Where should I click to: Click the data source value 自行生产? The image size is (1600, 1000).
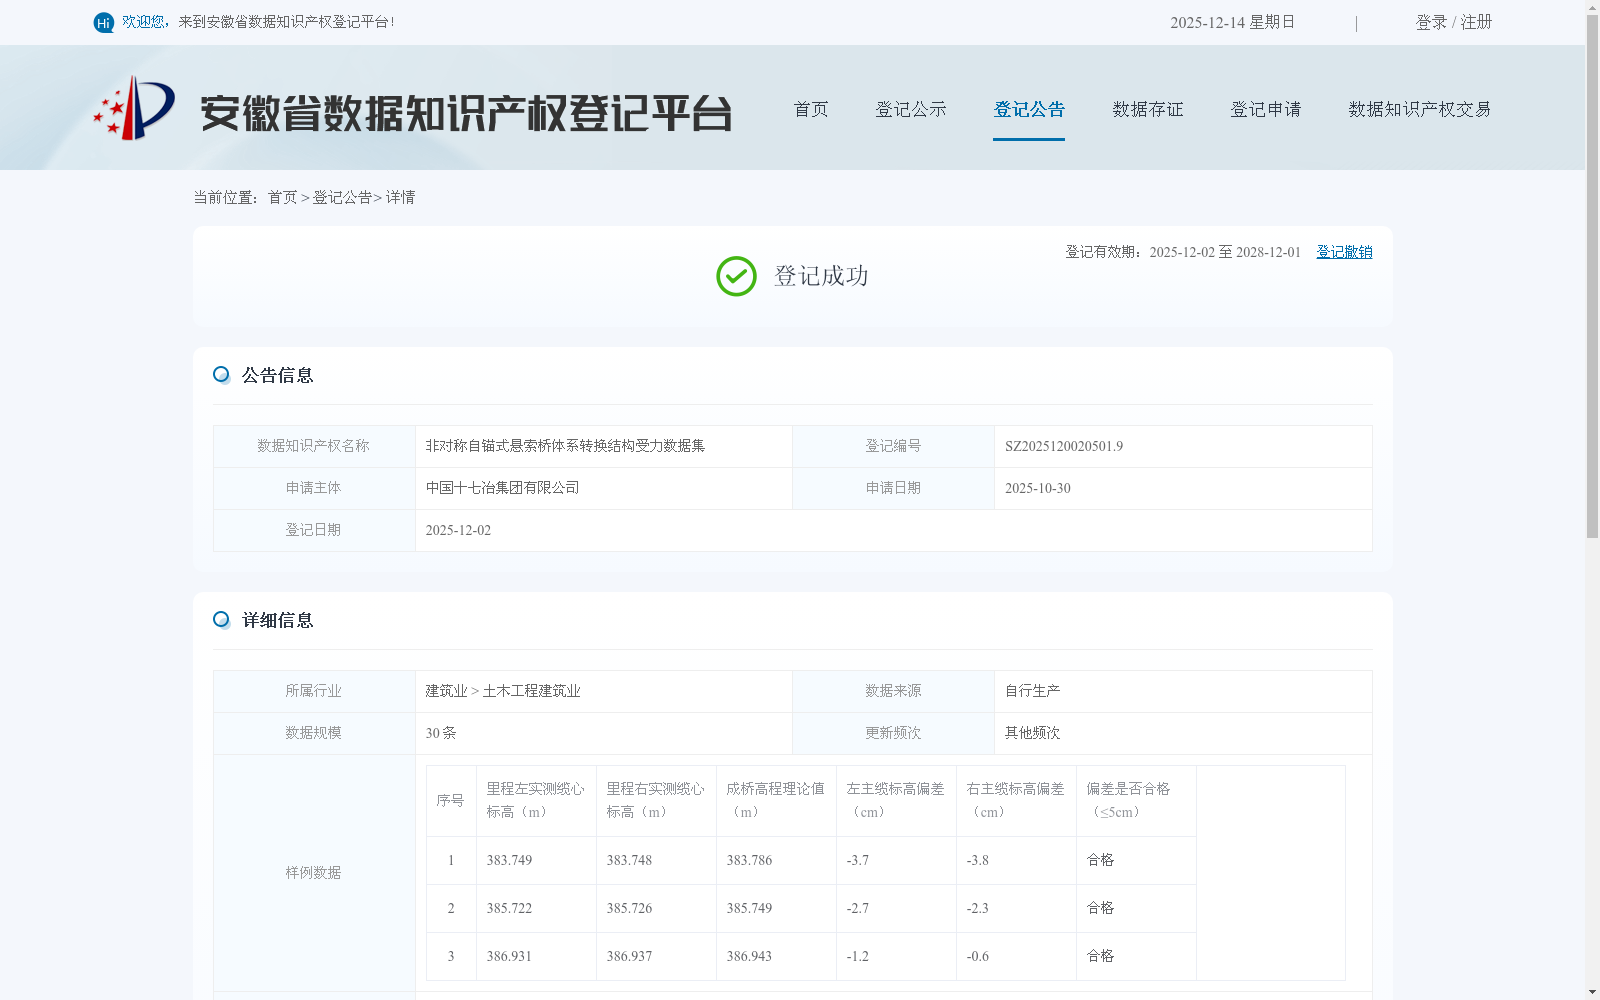tap(1033, 691)
